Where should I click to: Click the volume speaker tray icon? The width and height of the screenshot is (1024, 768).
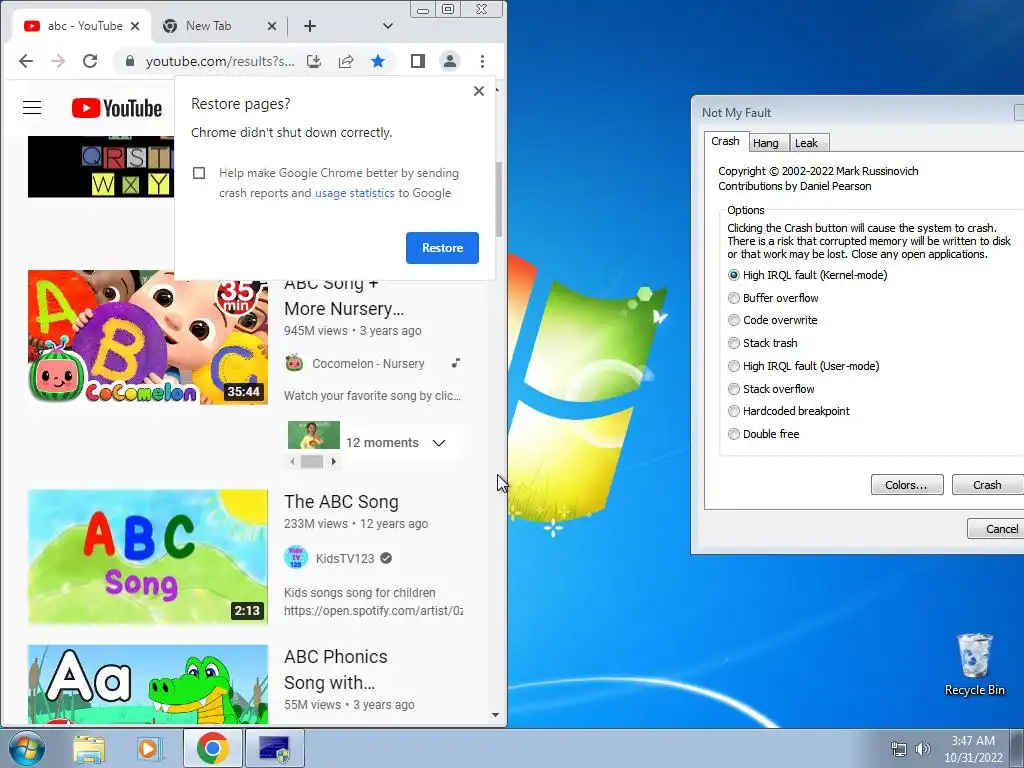[922, 750]
